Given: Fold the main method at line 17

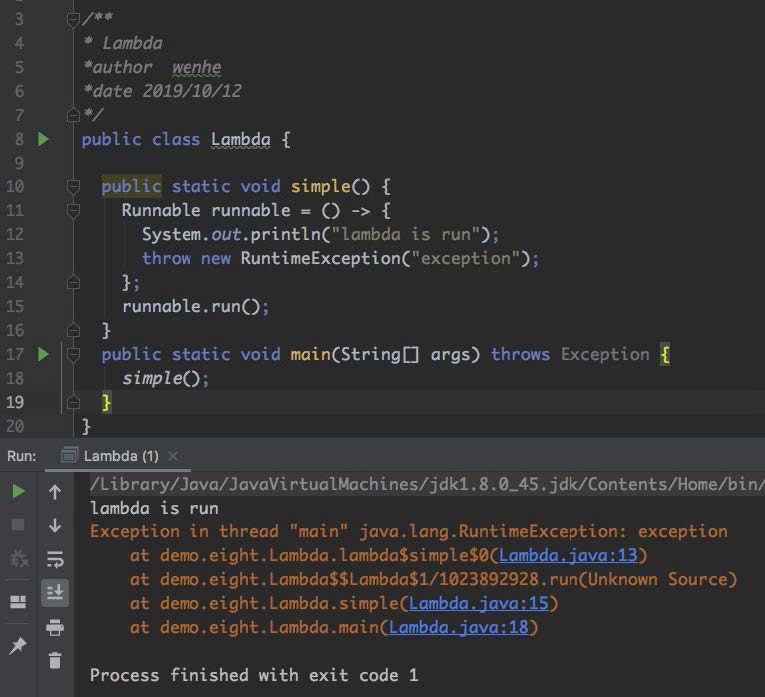Looking at the screenshot, I should pos(73,354).
